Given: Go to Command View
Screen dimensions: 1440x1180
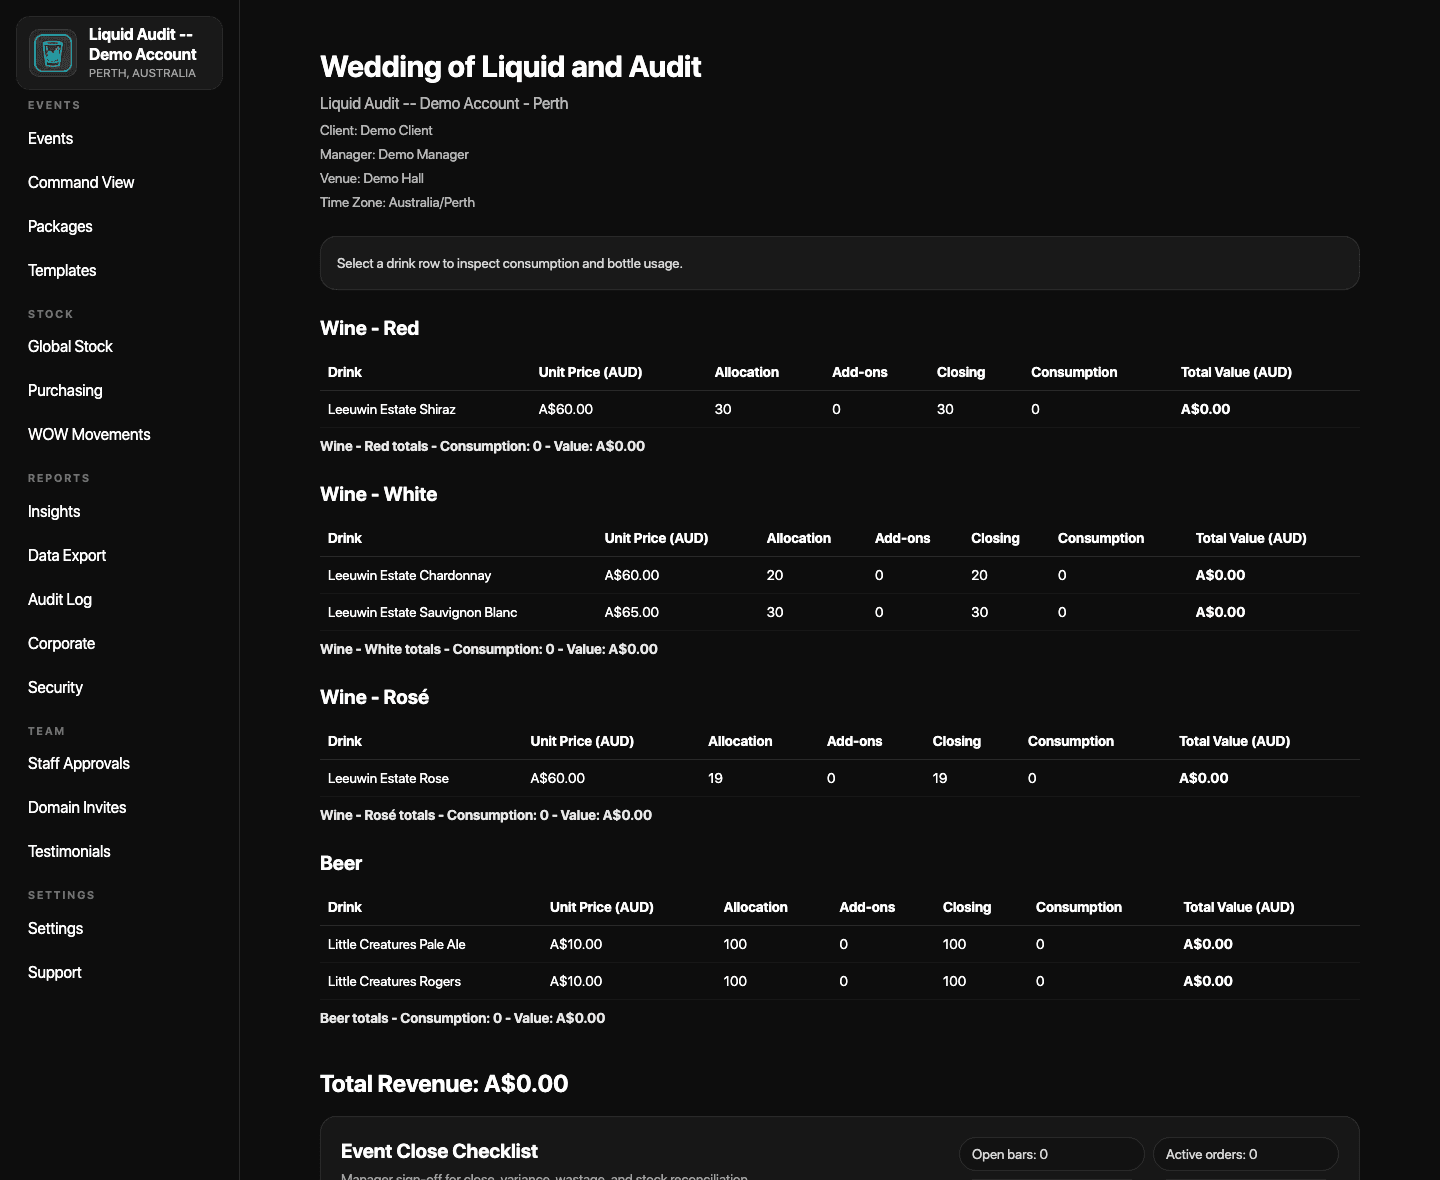Looking at the screenshot, I should point(81,182).
